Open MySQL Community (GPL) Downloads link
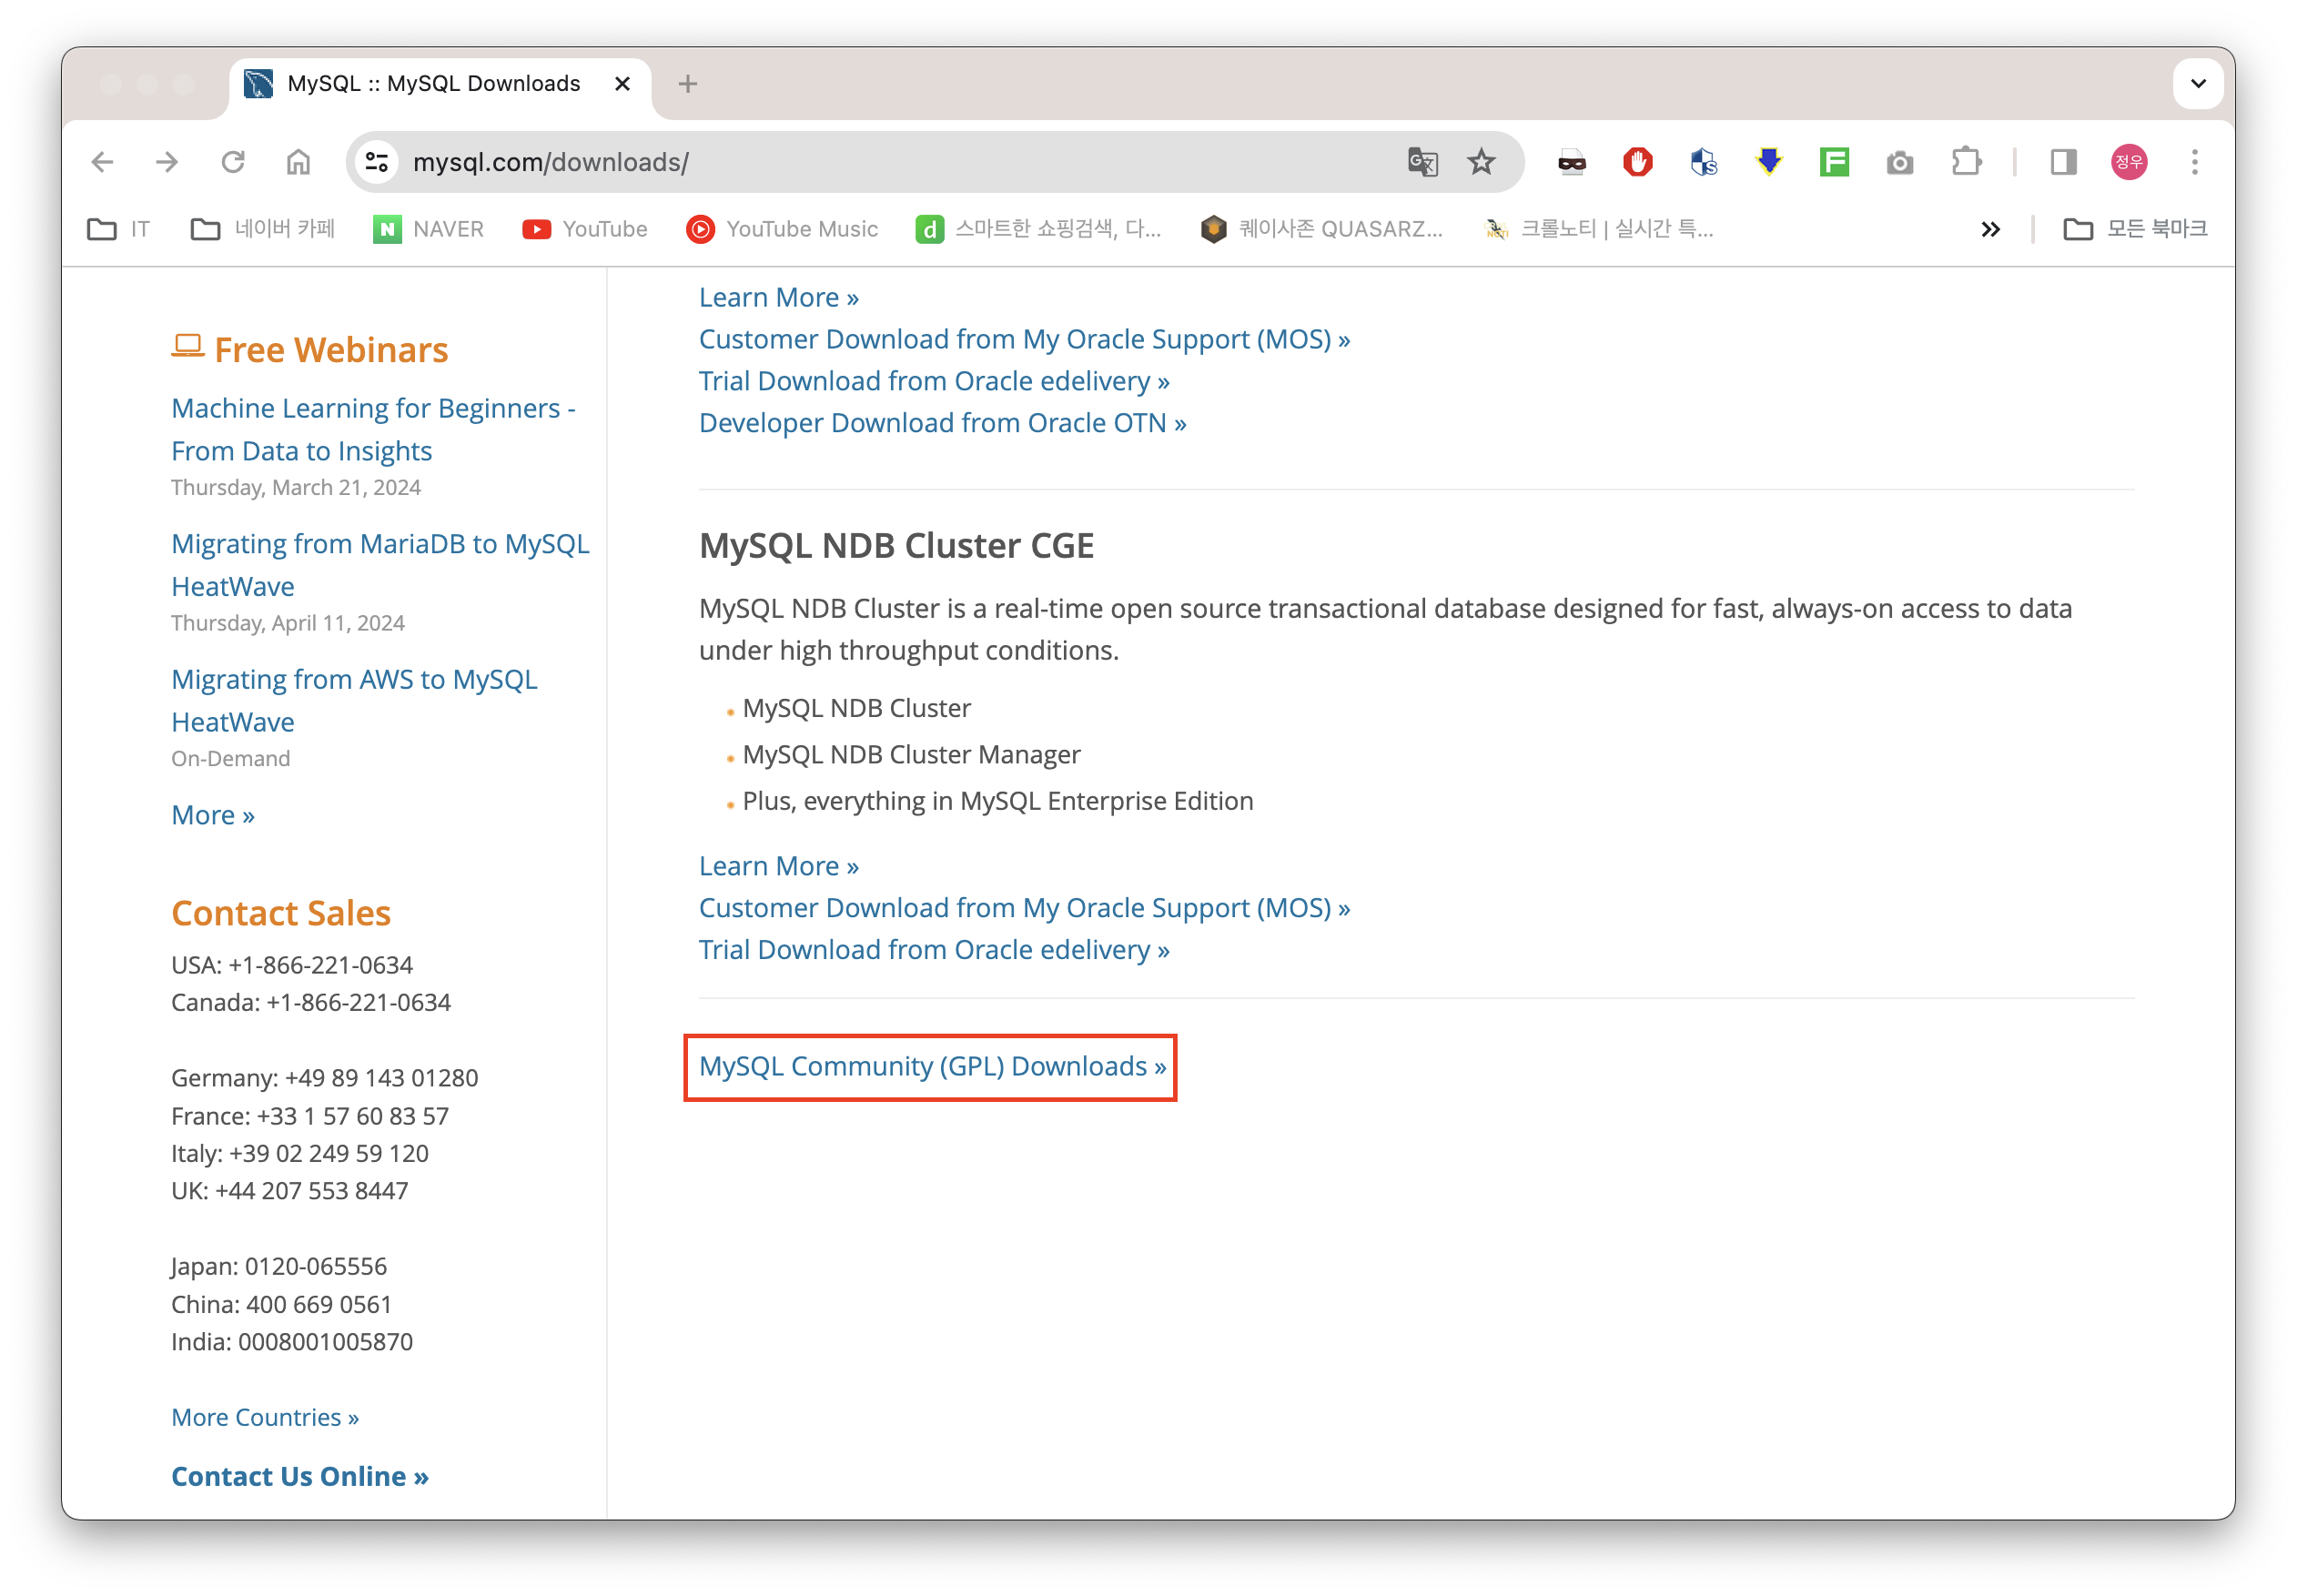The width and height of the screenshot is (2297, 1596). click(x=932, y=1067)
